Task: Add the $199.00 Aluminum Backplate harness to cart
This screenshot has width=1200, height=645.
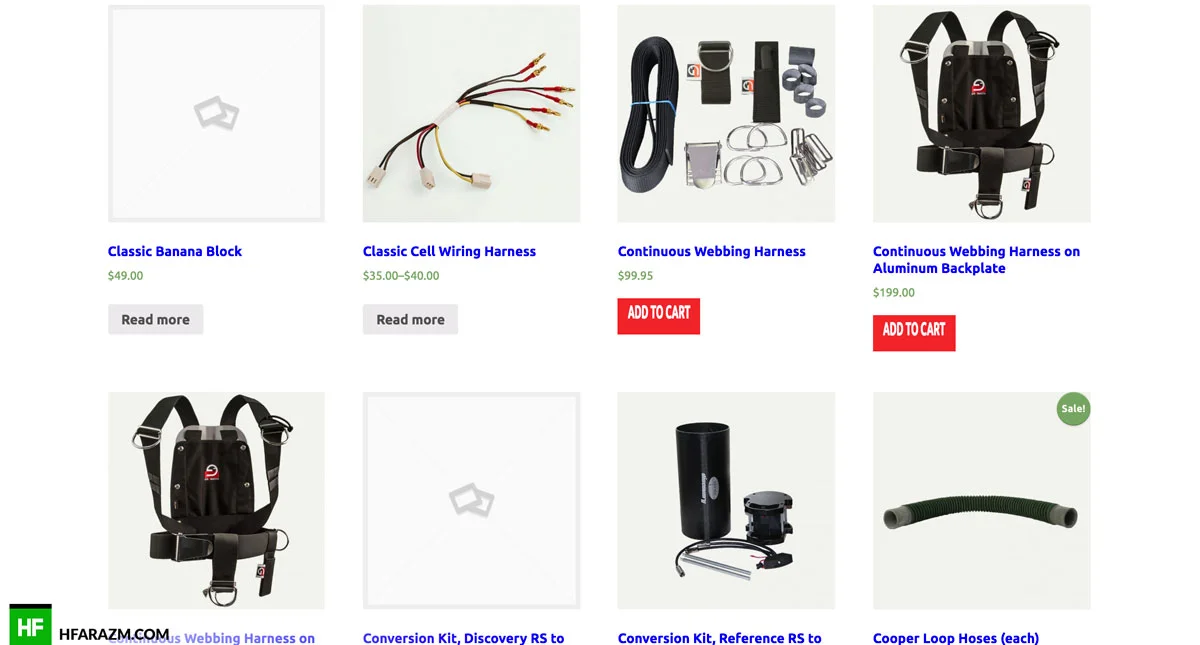Action: (x=914, y=333)
